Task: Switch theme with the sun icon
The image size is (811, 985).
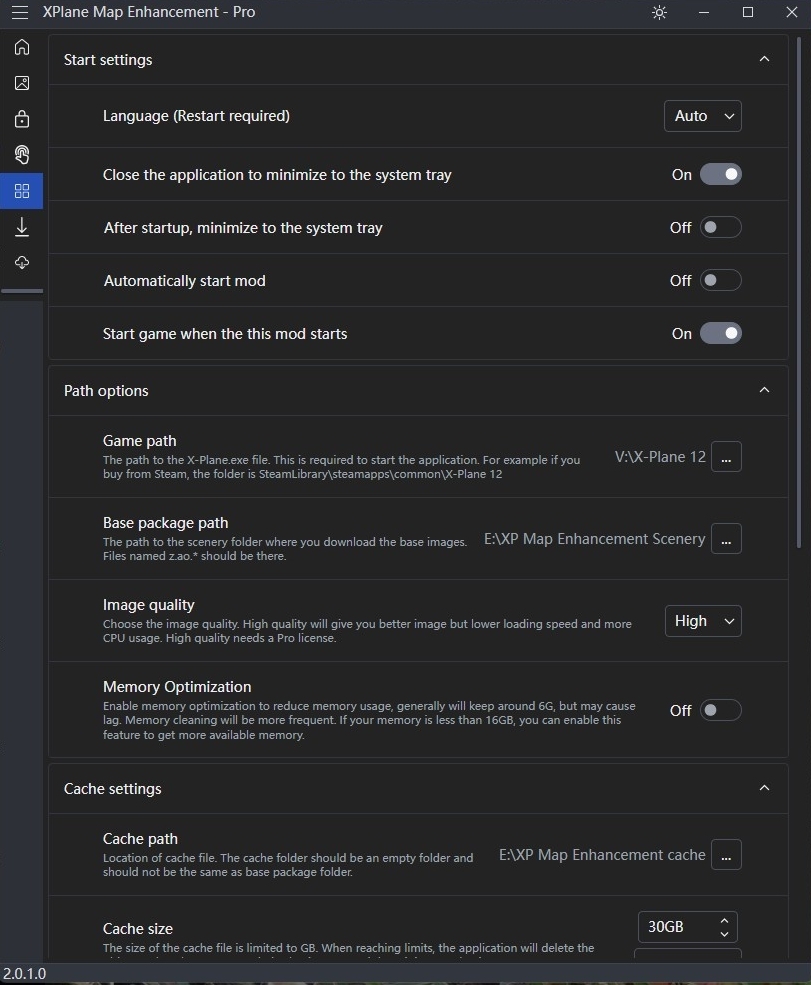Action: click(x=659, y=13)
